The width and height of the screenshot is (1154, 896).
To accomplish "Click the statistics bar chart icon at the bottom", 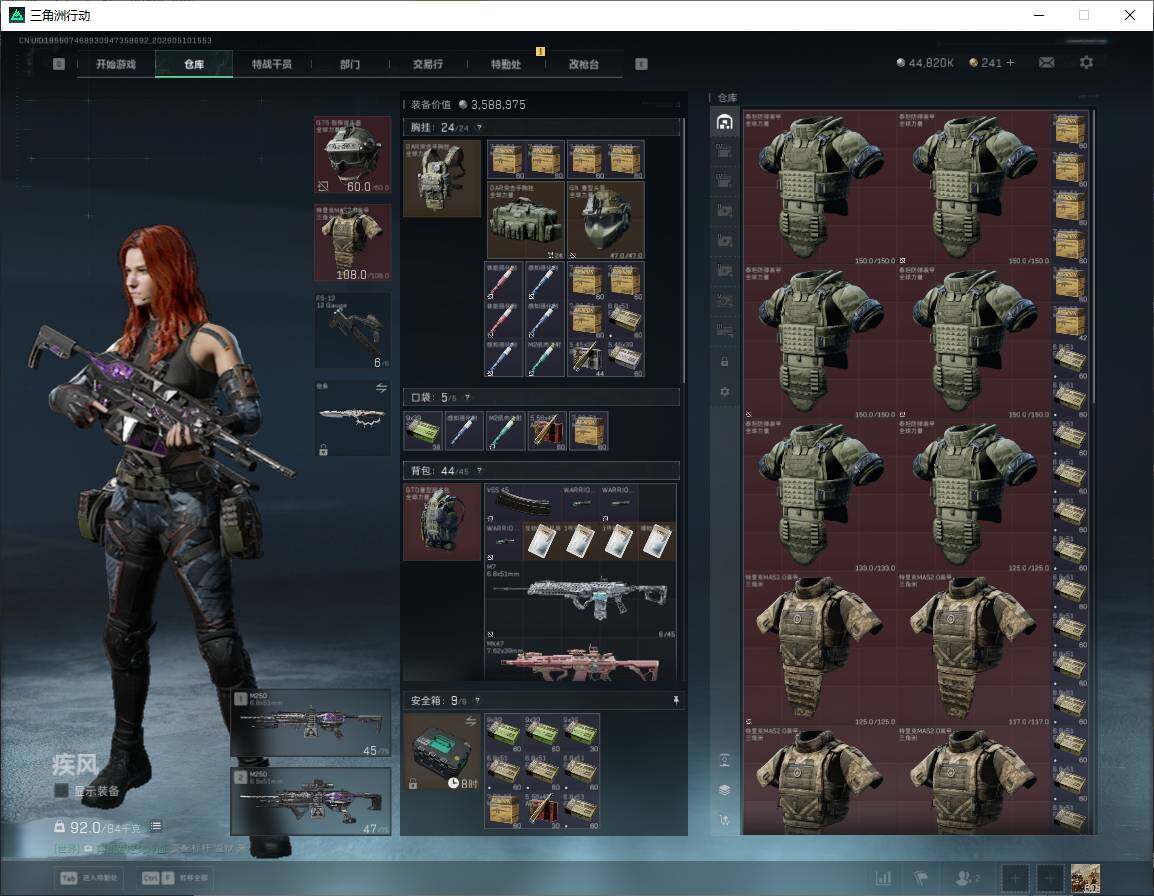I will [883, 878].
